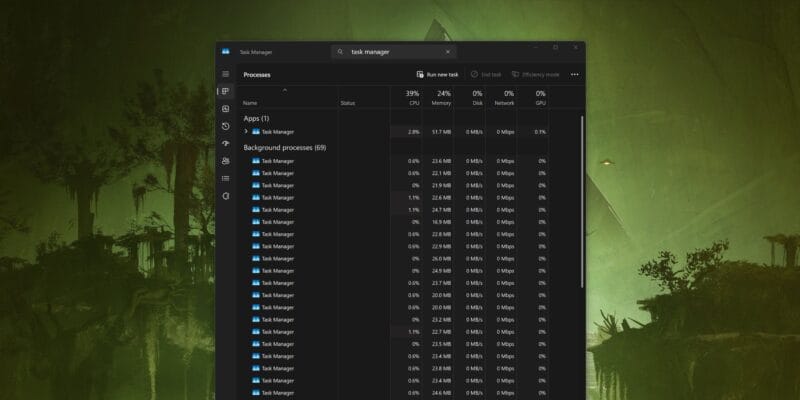Click the Background processes (69) group header
The width and height of the screenshot is (800, 400).
285,147
